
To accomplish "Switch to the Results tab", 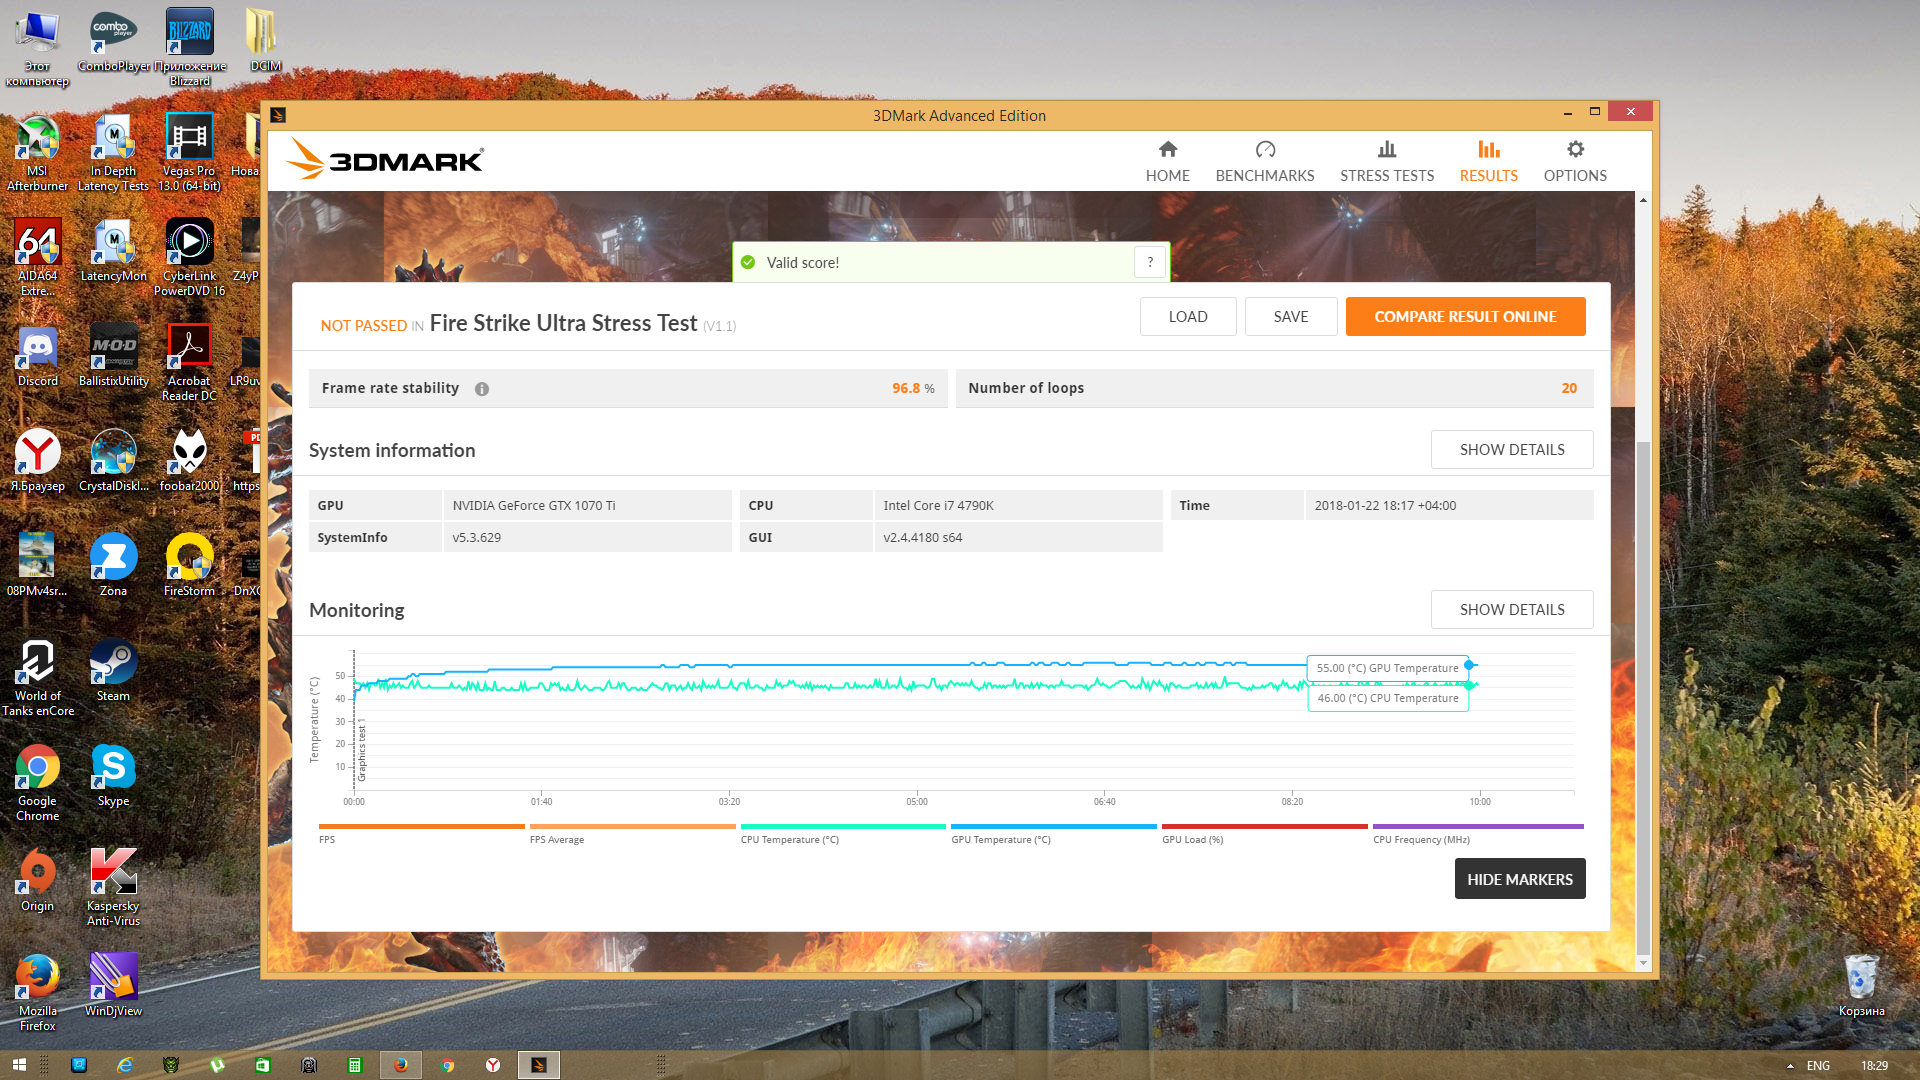I will [1488, 162].
